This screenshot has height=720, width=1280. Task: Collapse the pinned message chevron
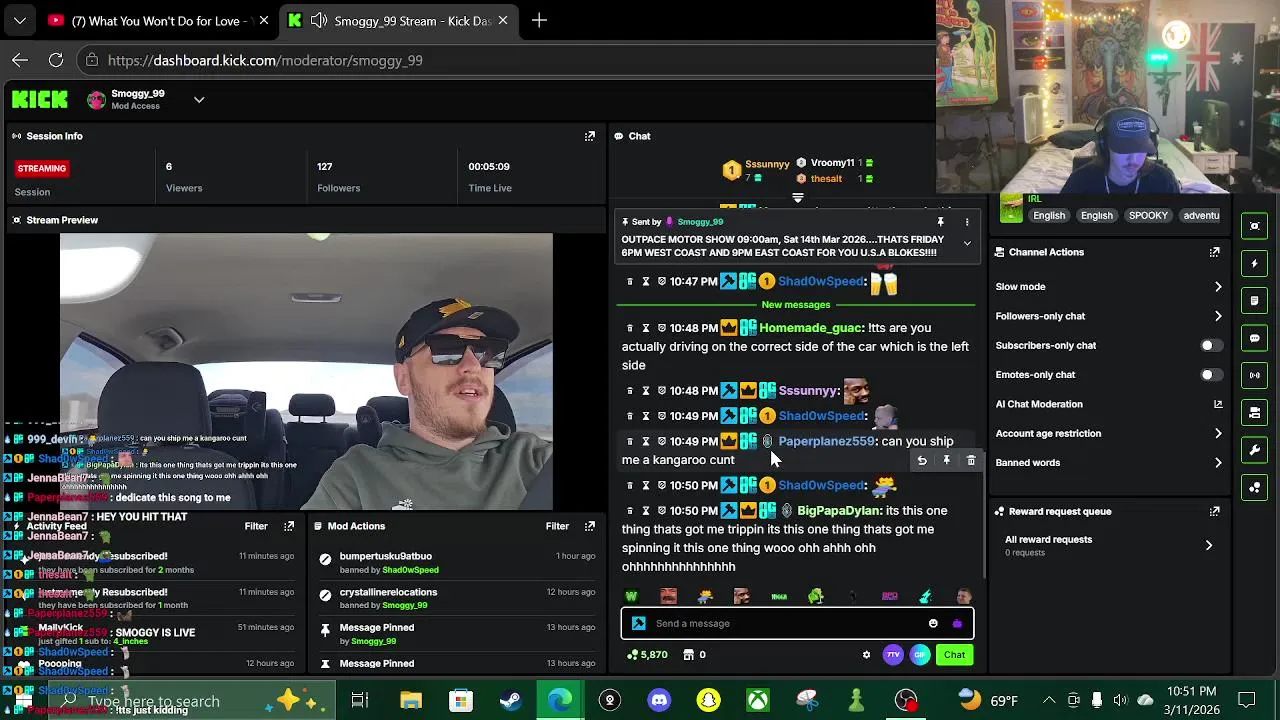[x=967, y=243]
